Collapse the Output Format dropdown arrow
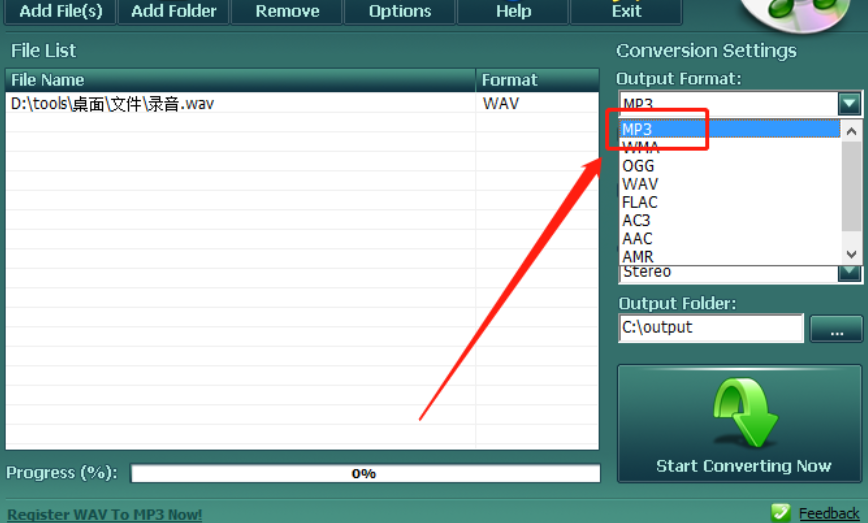This screenshot has width=868, height=523. click(x=850, y=103)
